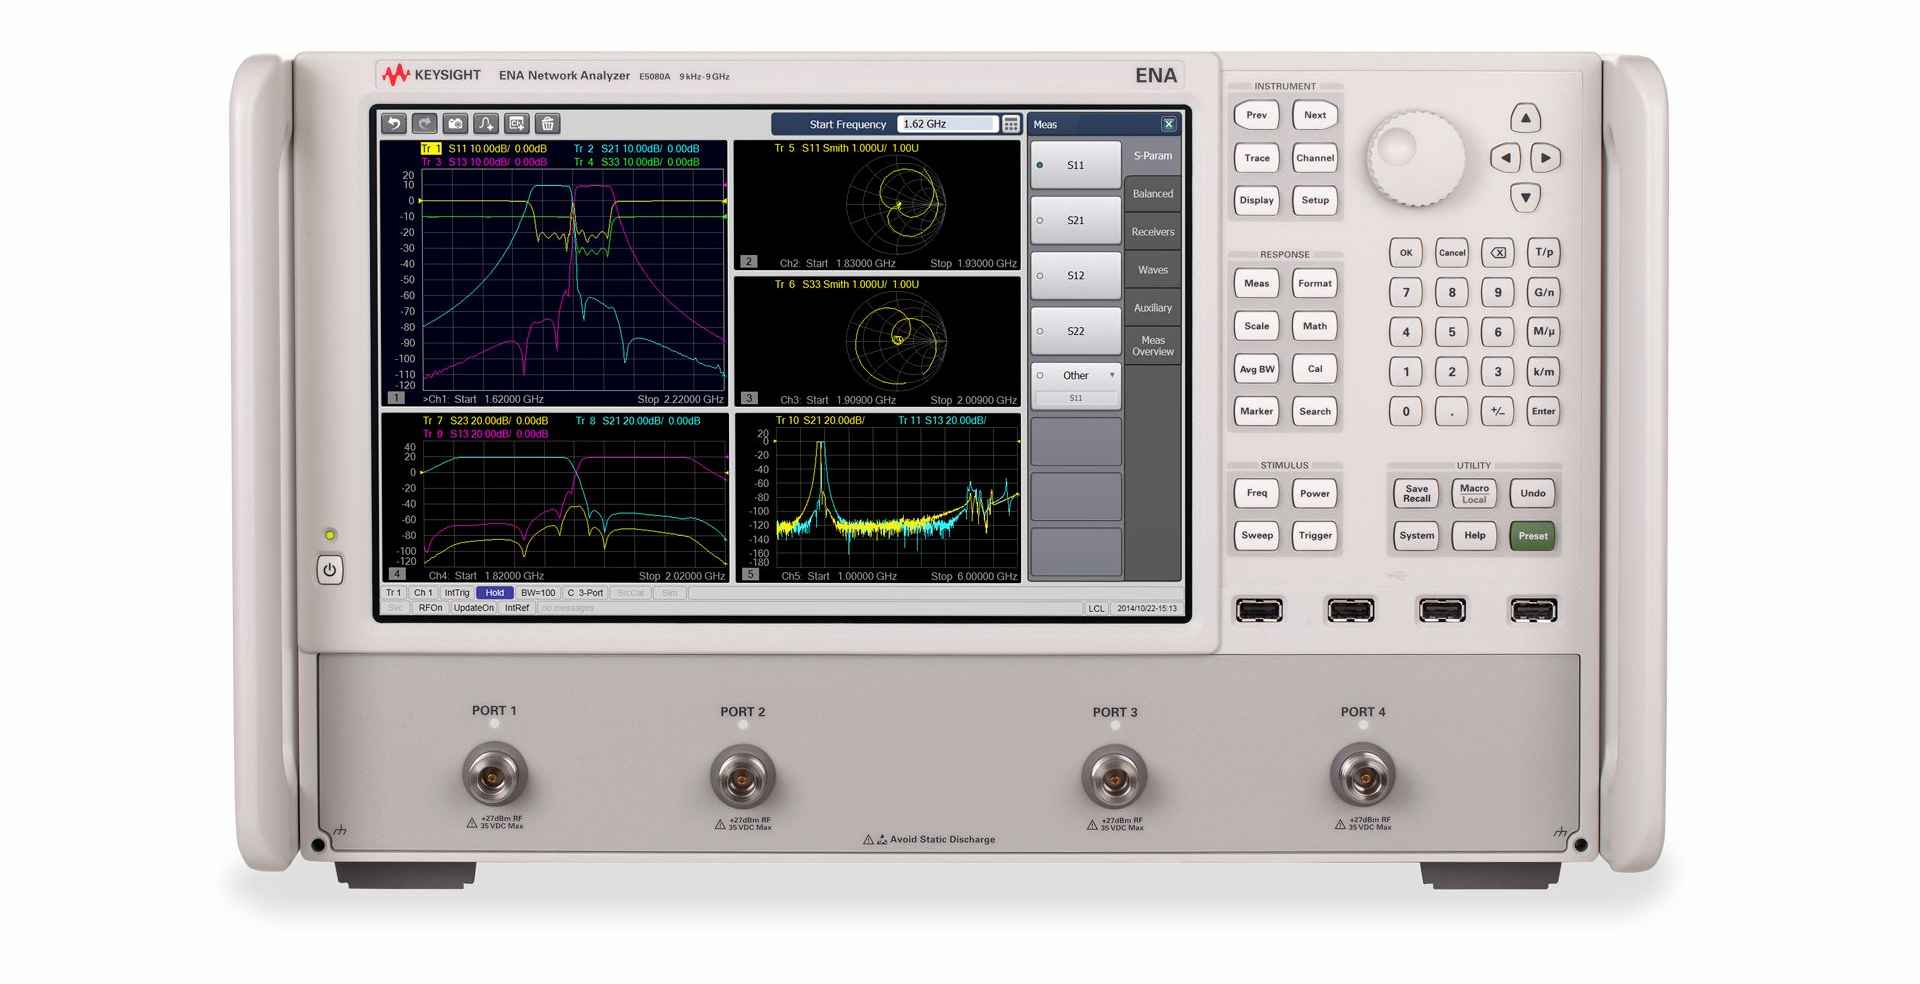1920x984 pixels.
Task: Click the Cancel key above the keypad
Action: tap(1452, 253)
